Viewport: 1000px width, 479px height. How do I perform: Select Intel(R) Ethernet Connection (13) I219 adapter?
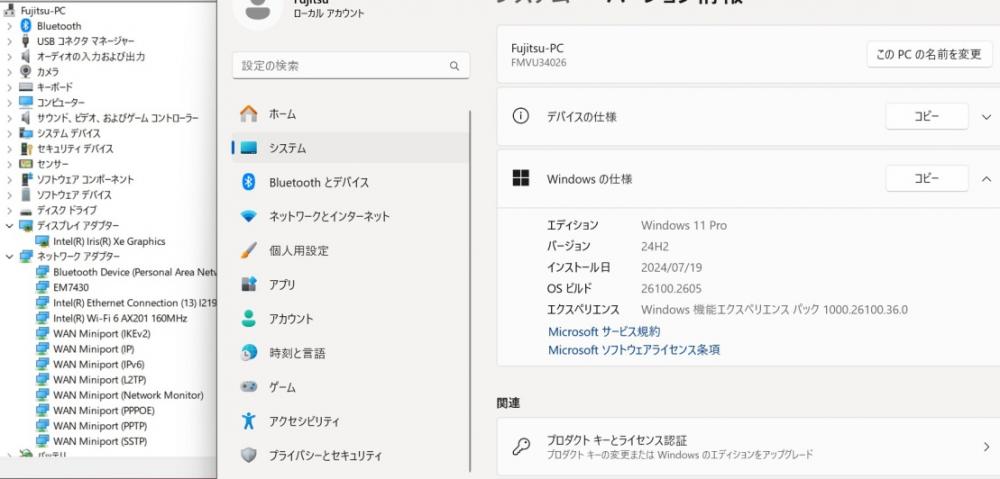[x=135, y=302]
